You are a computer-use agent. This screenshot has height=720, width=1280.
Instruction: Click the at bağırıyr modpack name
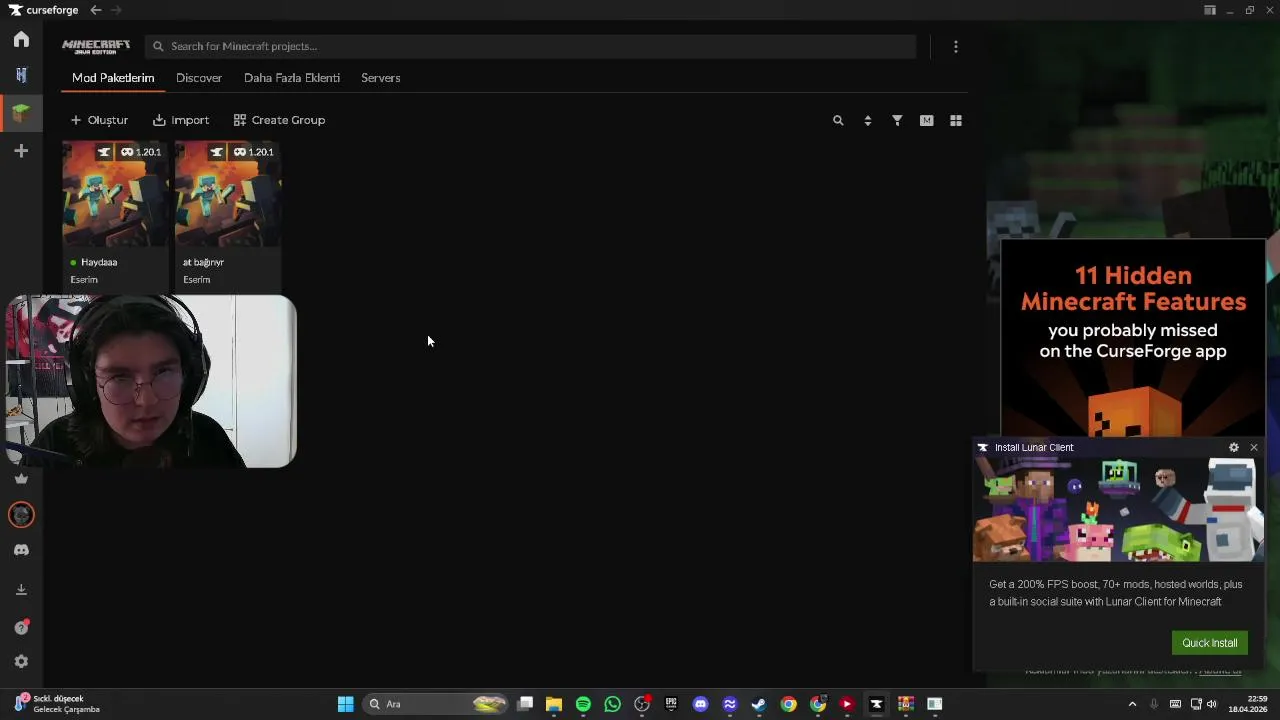pyautogui.click(x=203, y=262)
